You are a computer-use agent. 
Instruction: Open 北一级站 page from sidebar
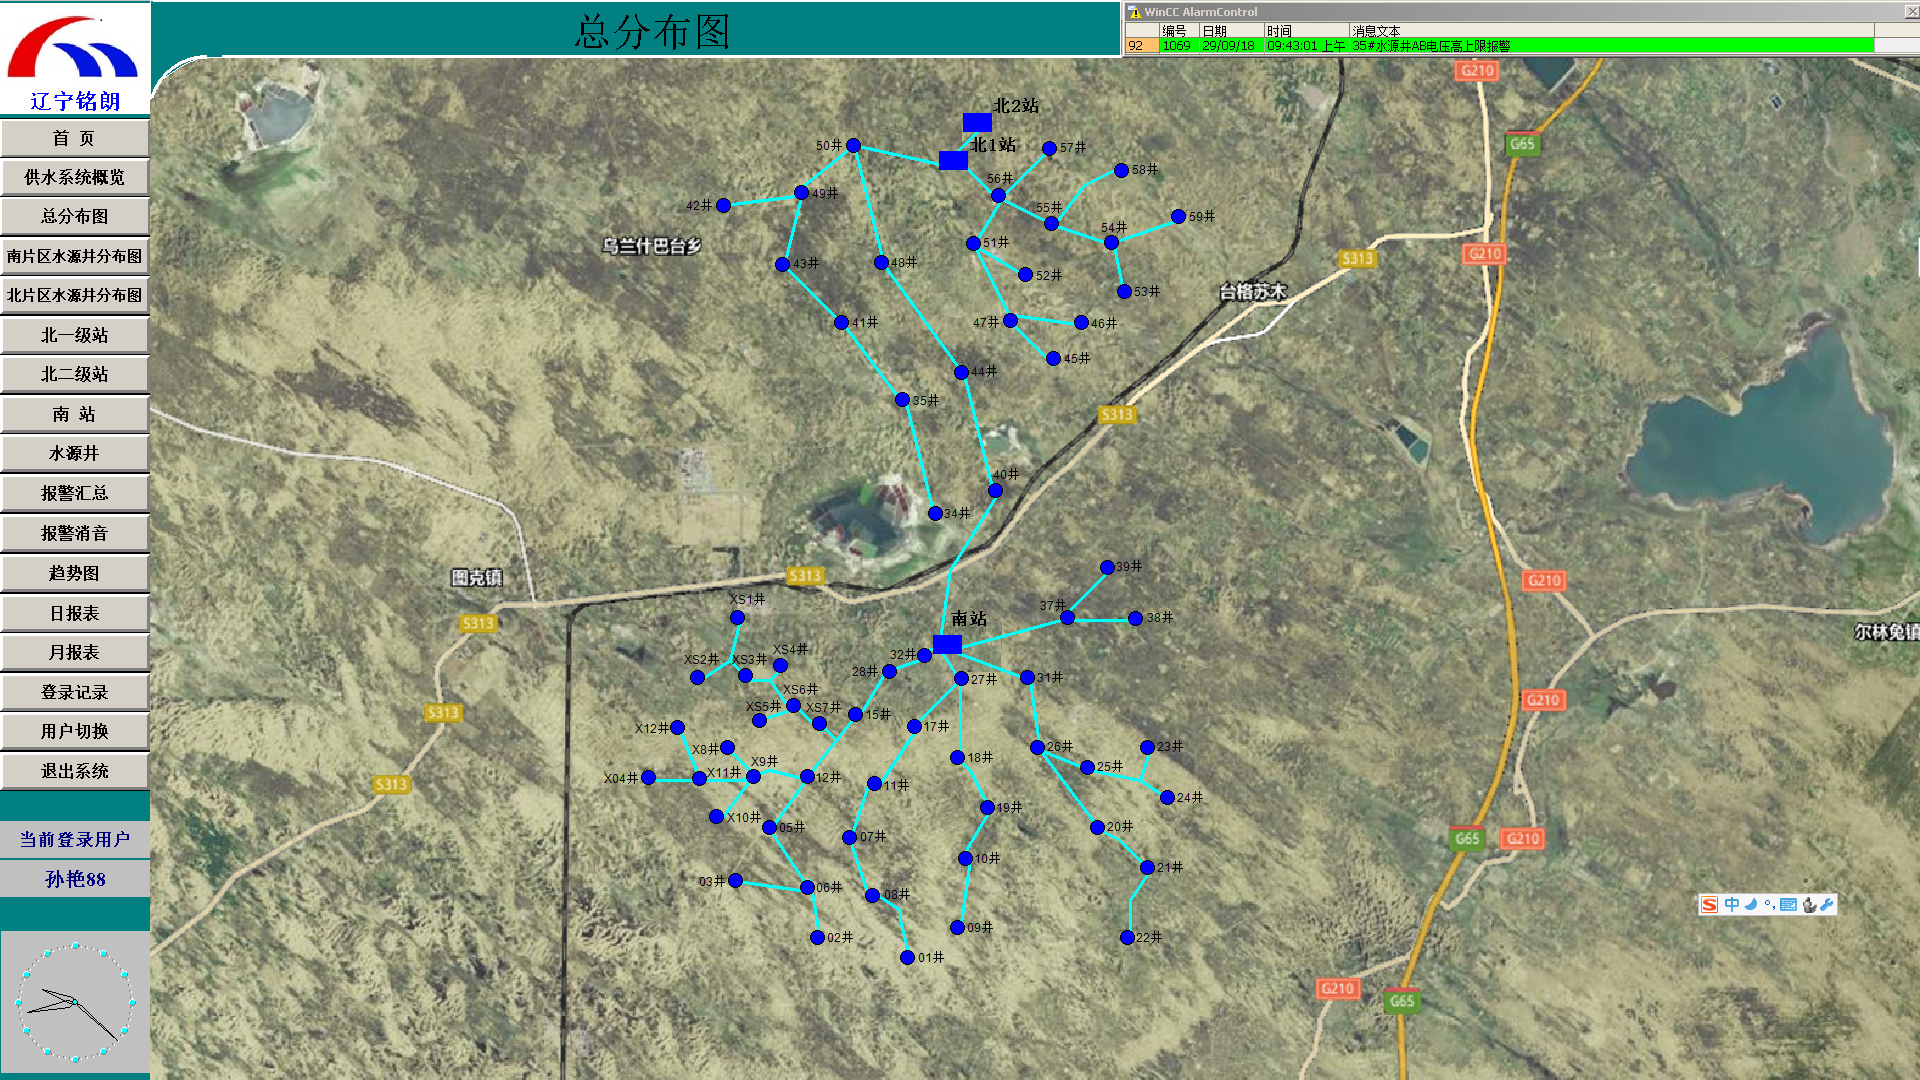pos(75,335)
